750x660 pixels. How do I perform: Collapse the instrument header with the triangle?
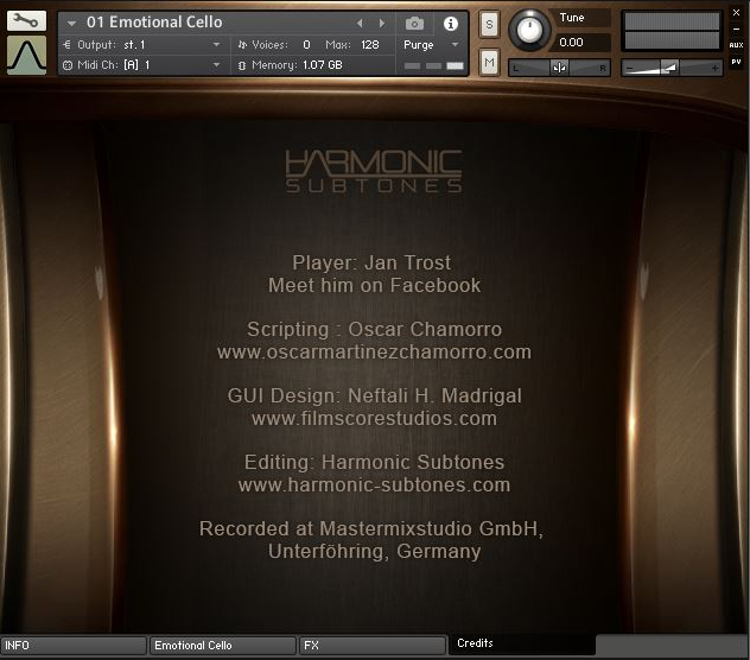pyautogui.click(x=72, y=23)
